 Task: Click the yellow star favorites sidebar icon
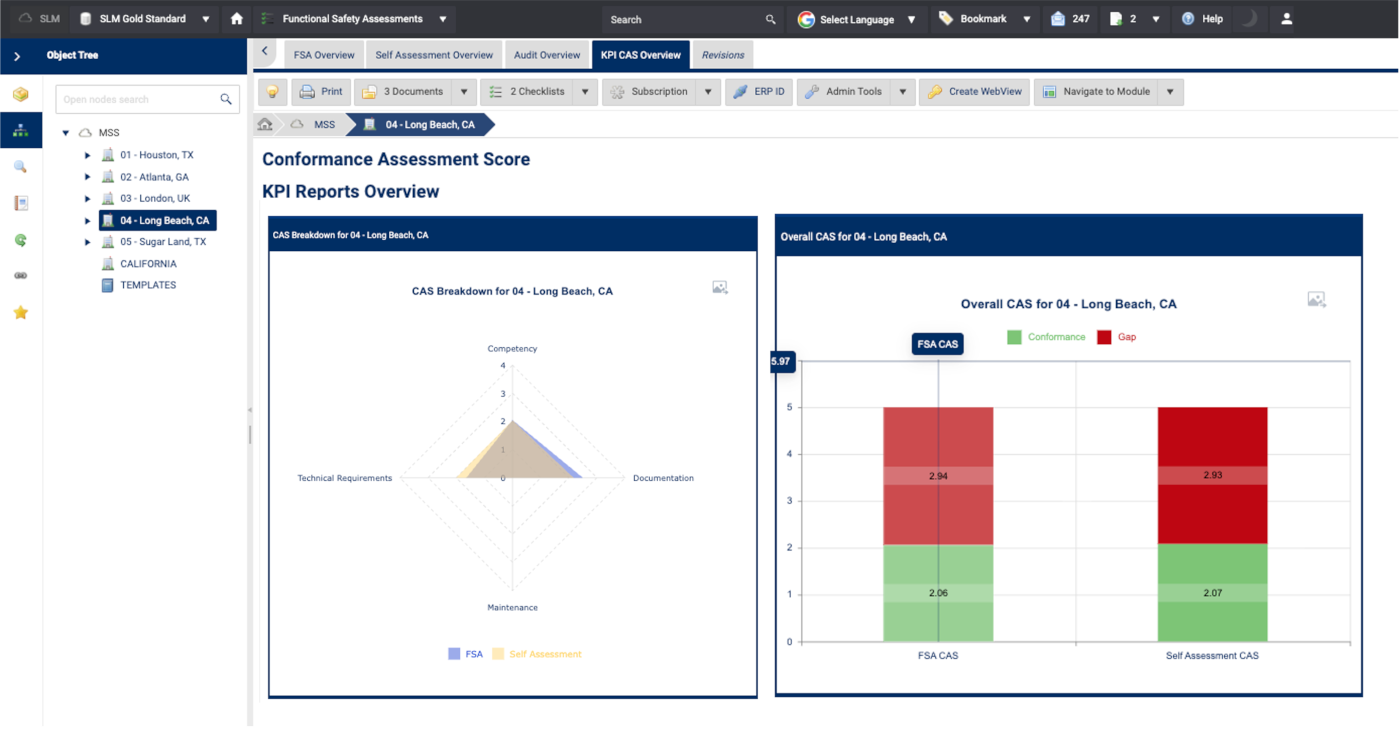coord(20,313)
